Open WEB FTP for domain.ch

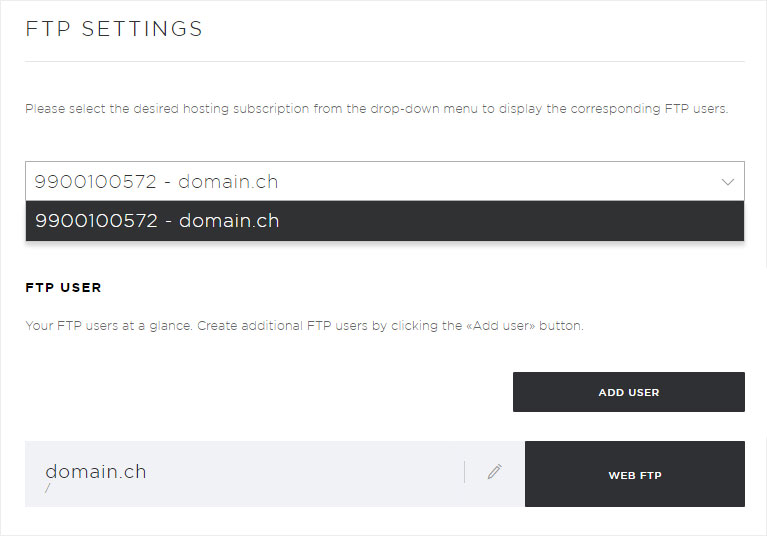tap(634, 474)
